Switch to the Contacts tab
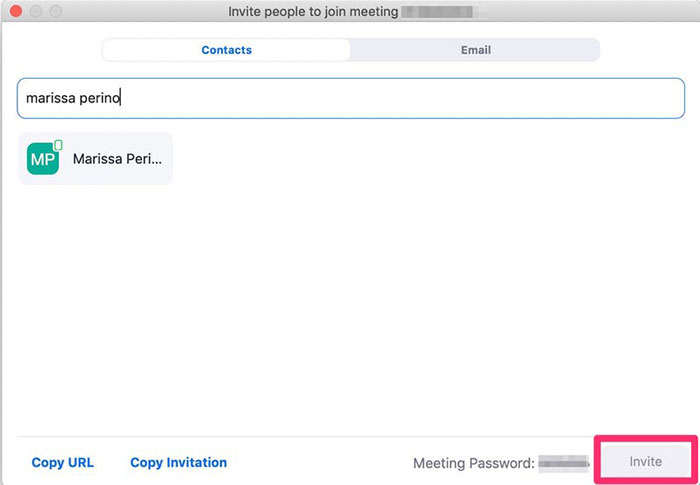Image resolution: width=700 pixels, height=485 pixels. pos(226,50)
